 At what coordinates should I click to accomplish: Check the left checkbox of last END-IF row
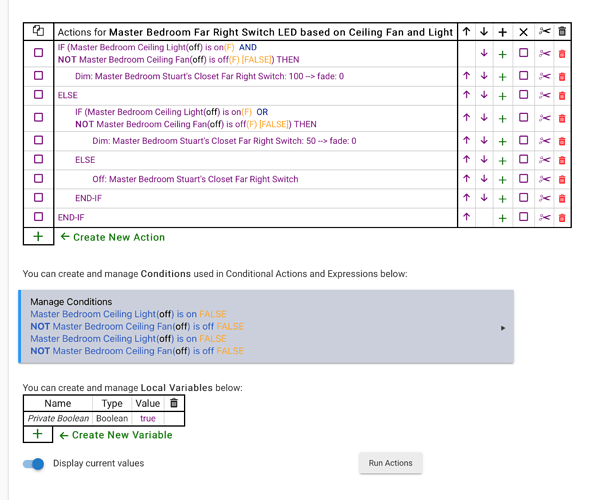point(39,216)
